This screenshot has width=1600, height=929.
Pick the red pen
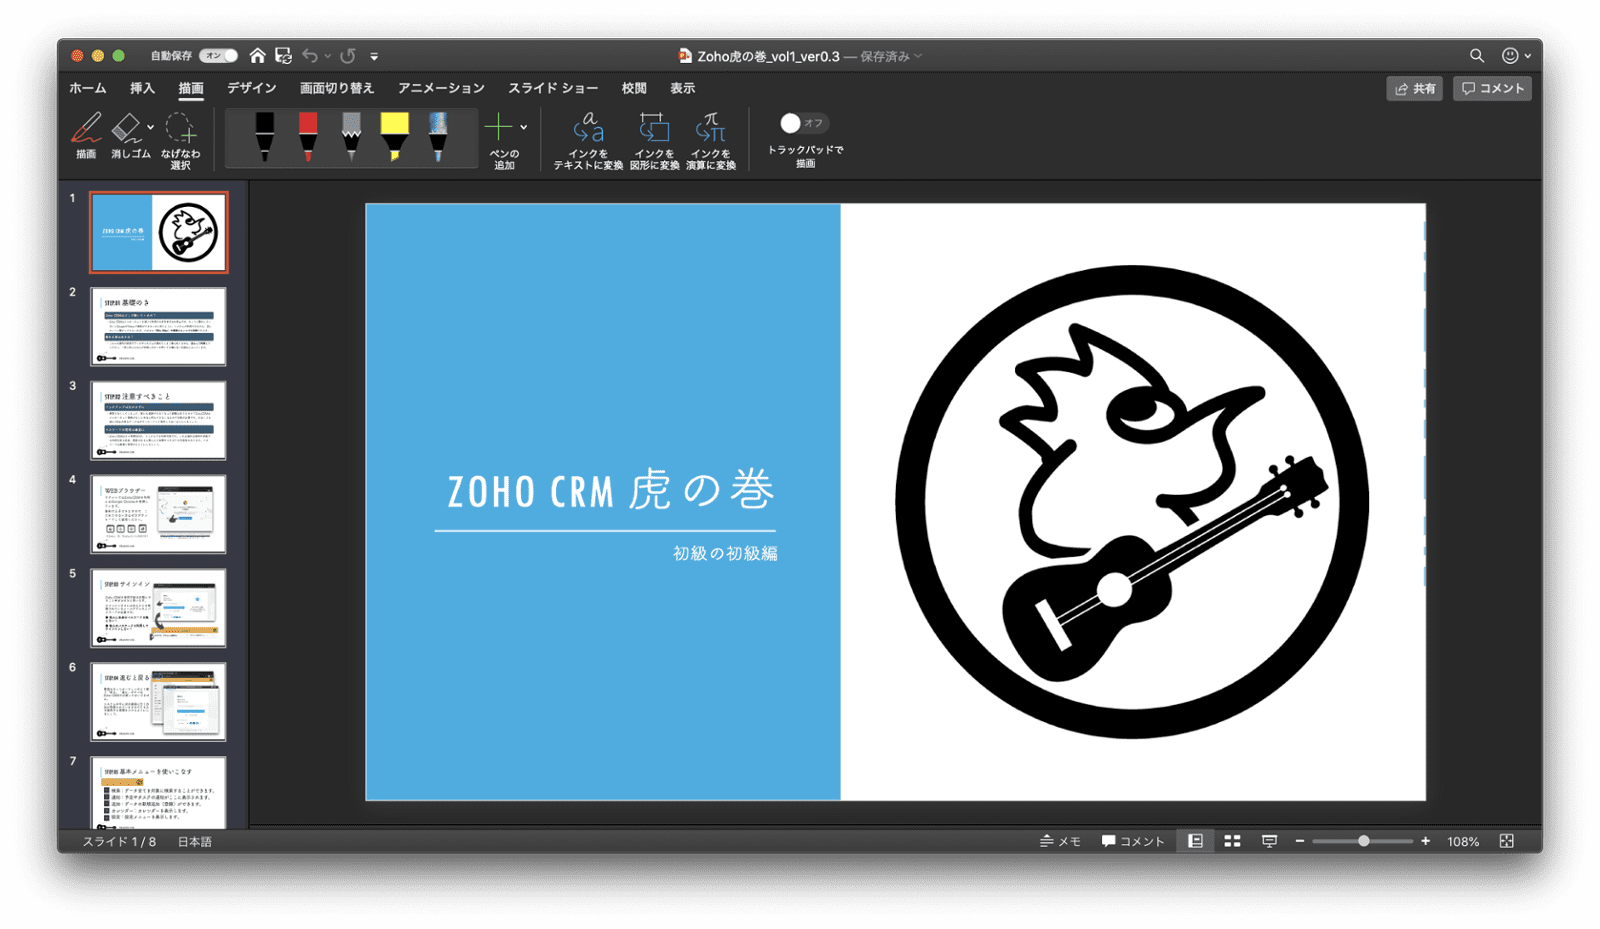pos(308,137)
